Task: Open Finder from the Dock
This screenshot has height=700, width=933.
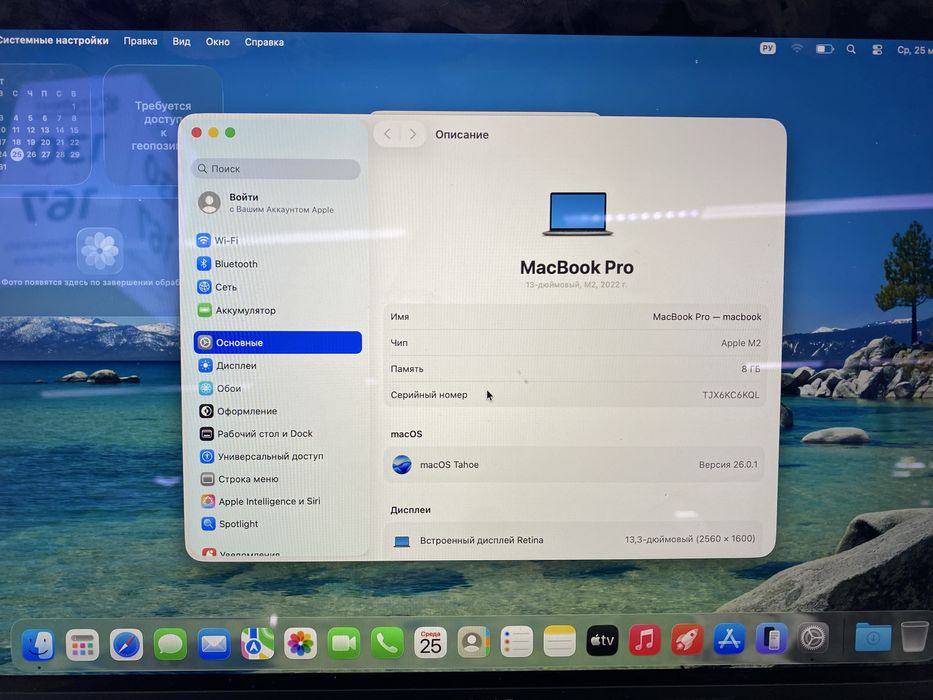Action: coord(39,645)
